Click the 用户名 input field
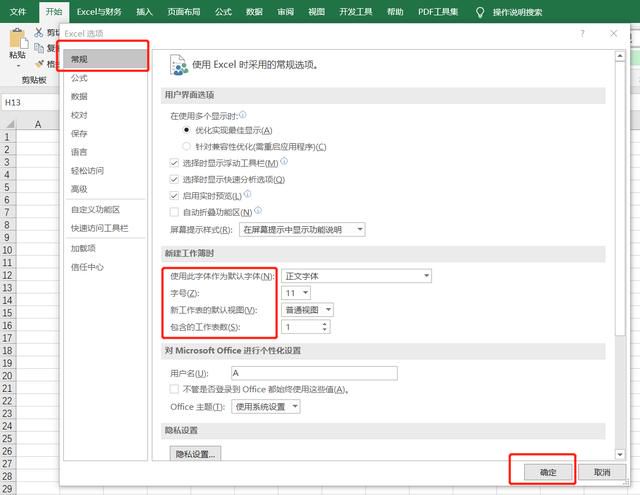 [x=314, y=373]
